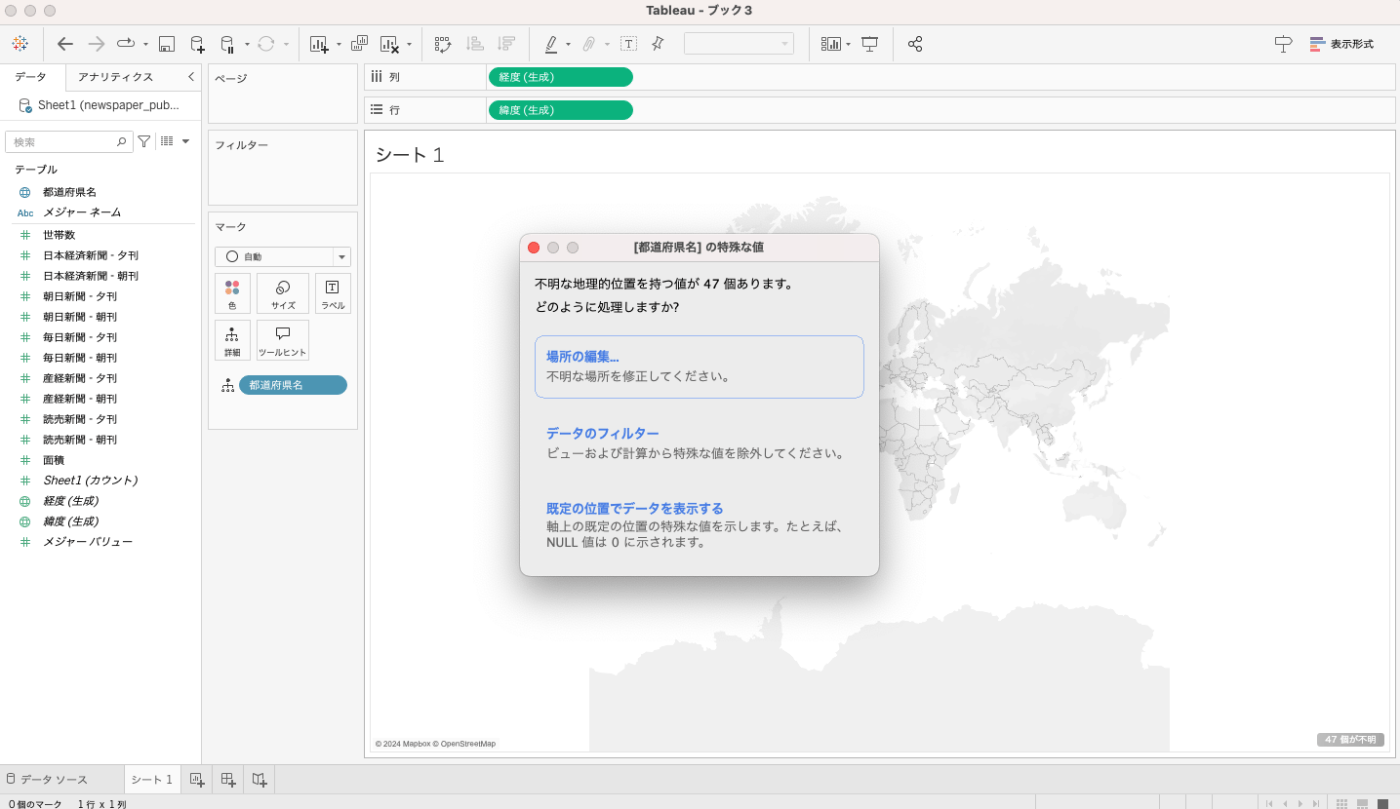Add a new data source icon
This screenshot has width=1400, height=809.
[197, 44]
